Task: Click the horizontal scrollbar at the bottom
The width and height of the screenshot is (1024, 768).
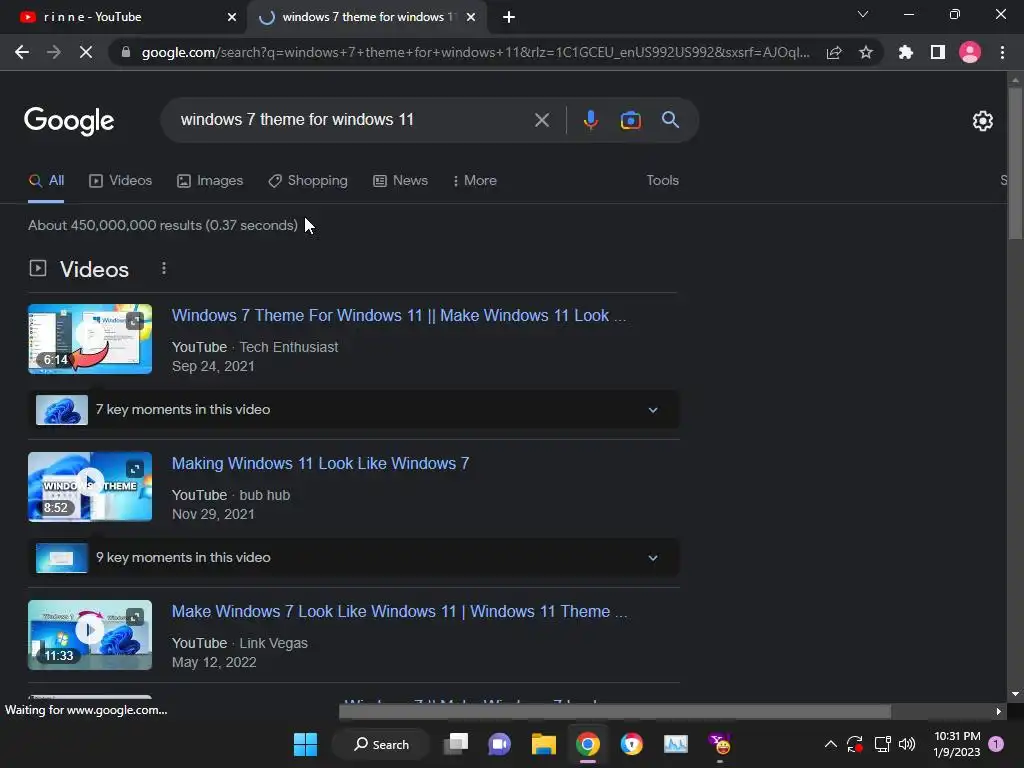Action: click(615, 711)
